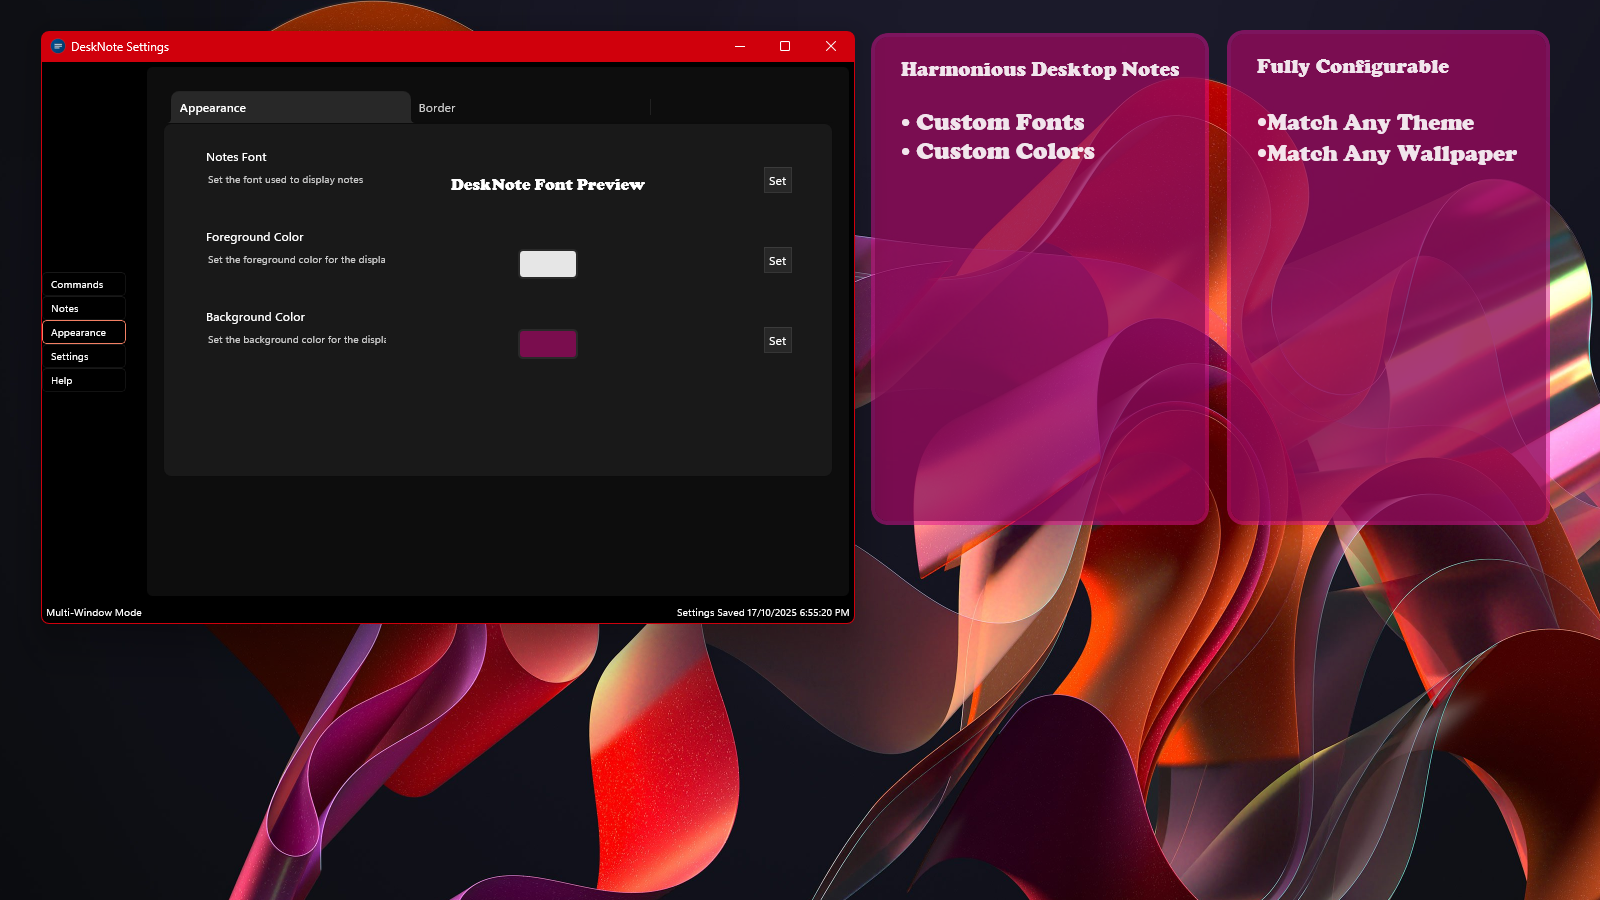
Task: Select Appearance in the sidebar navigation
Action: pos(83,332)
